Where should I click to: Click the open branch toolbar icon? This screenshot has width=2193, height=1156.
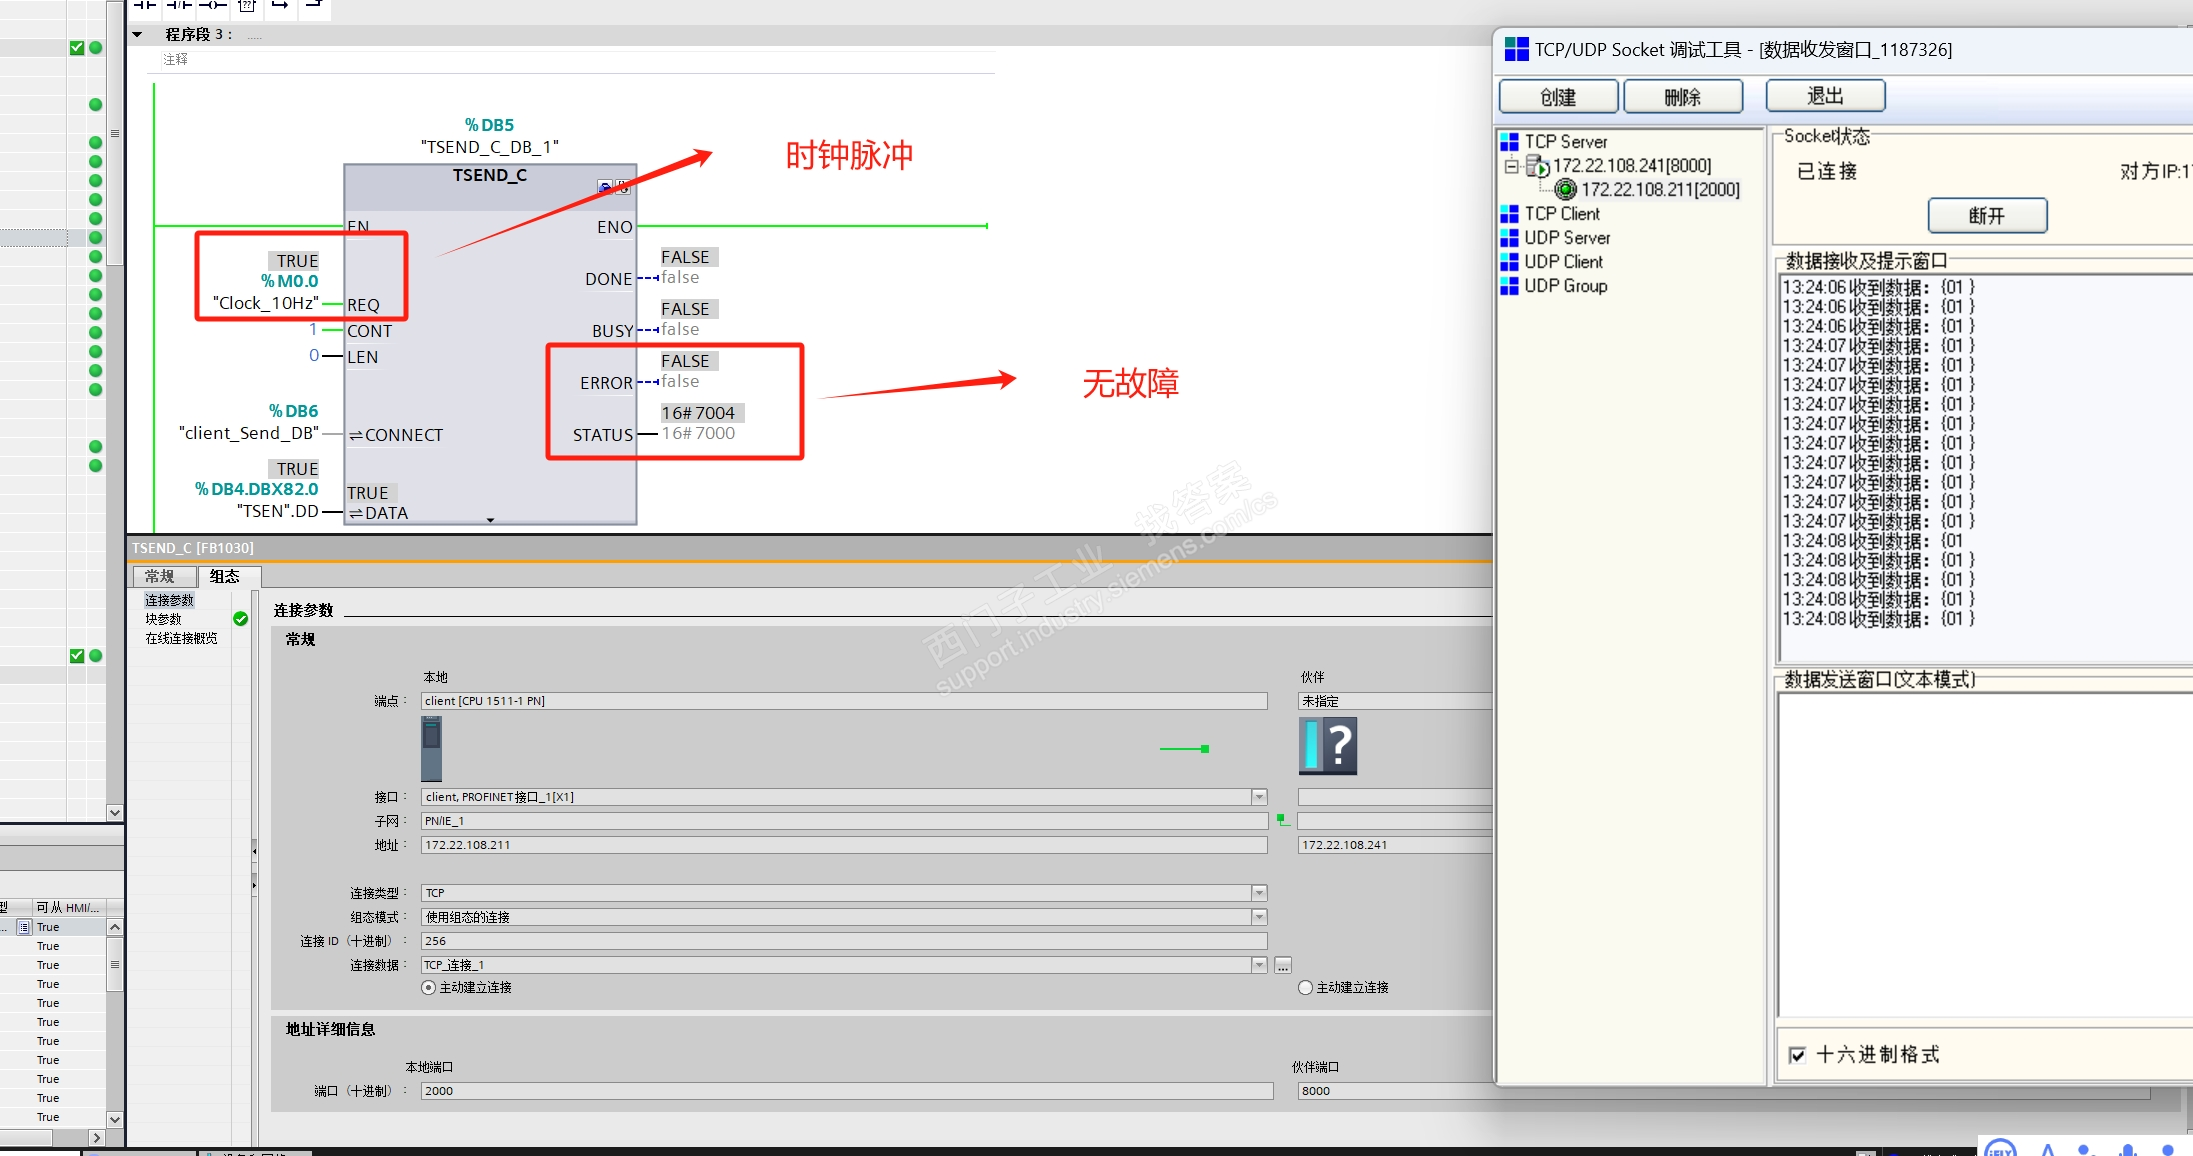pos(280,6)
